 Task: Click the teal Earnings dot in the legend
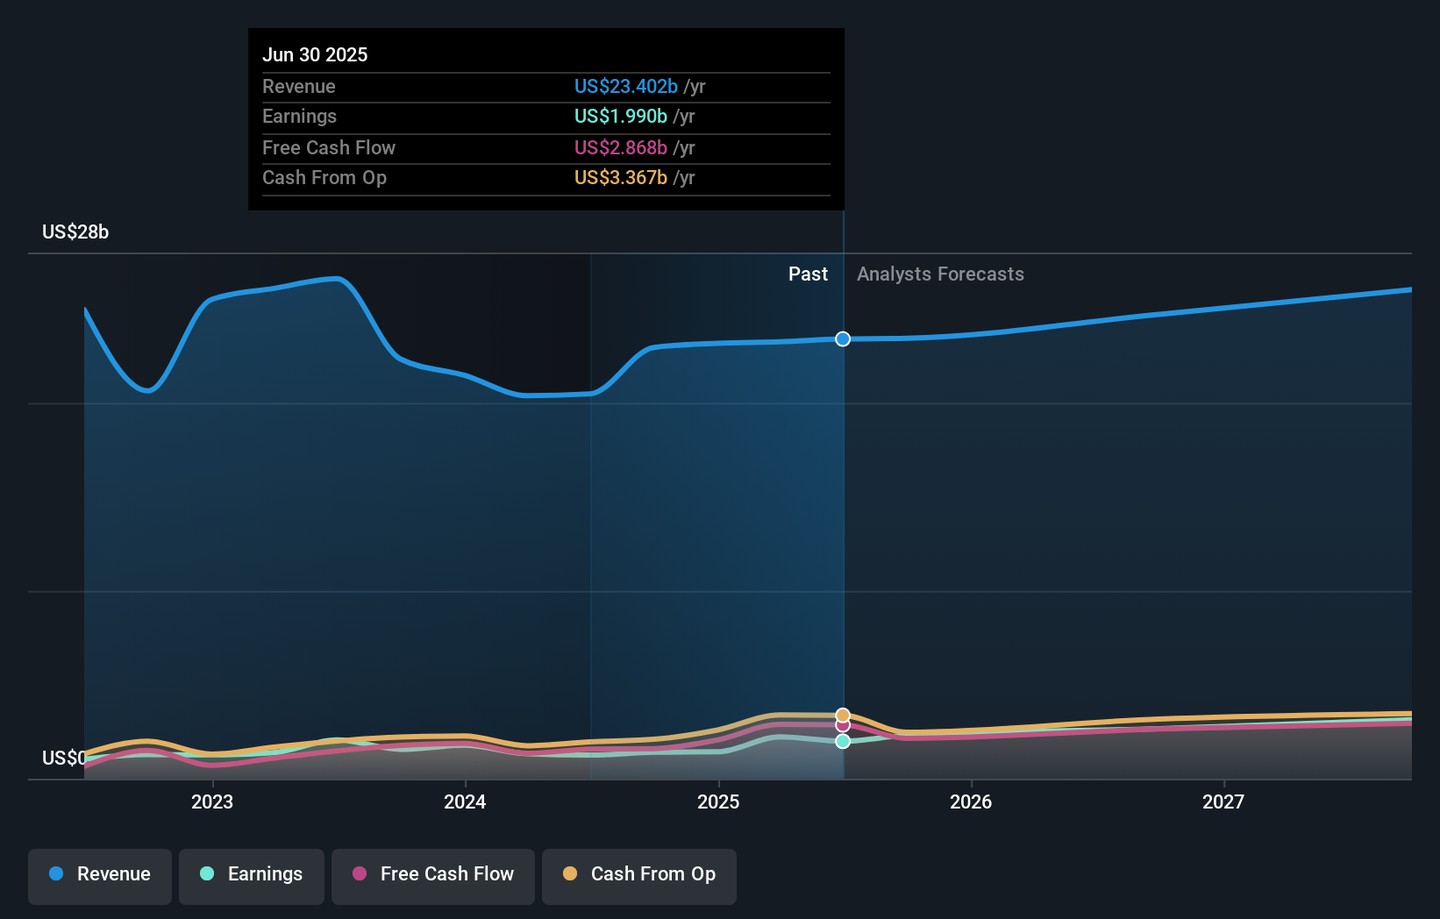(x=207, y=874)
